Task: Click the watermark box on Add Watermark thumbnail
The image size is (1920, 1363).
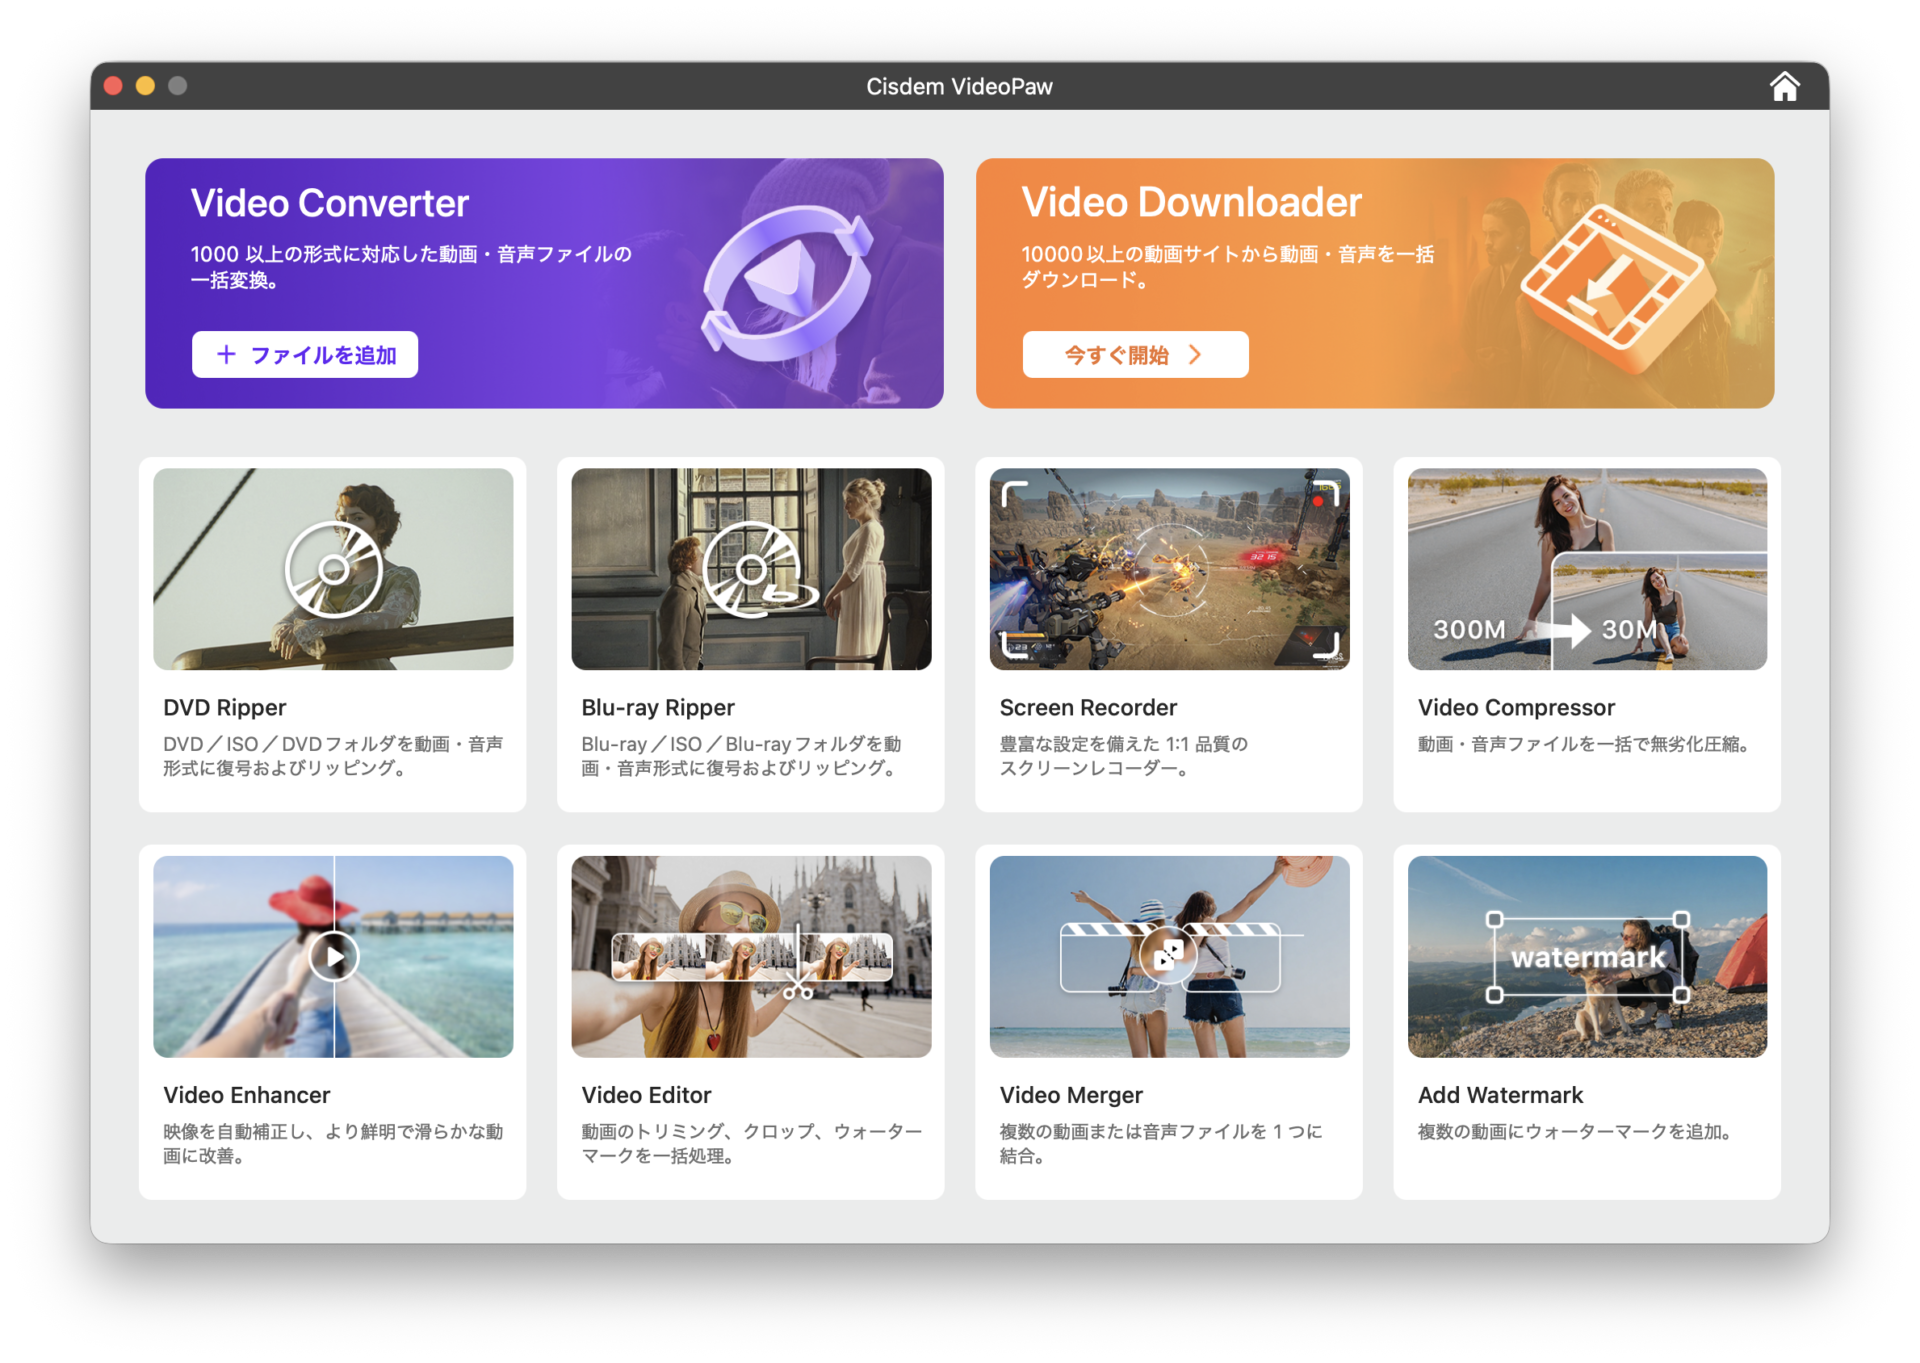Action: tap(1587, 957)
